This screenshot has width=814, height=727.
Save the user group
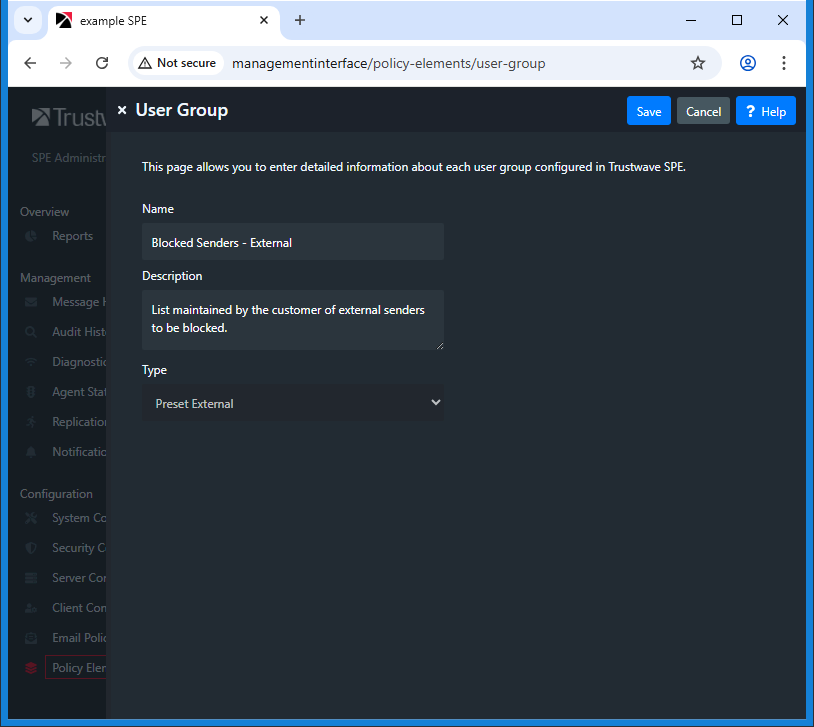648,111
